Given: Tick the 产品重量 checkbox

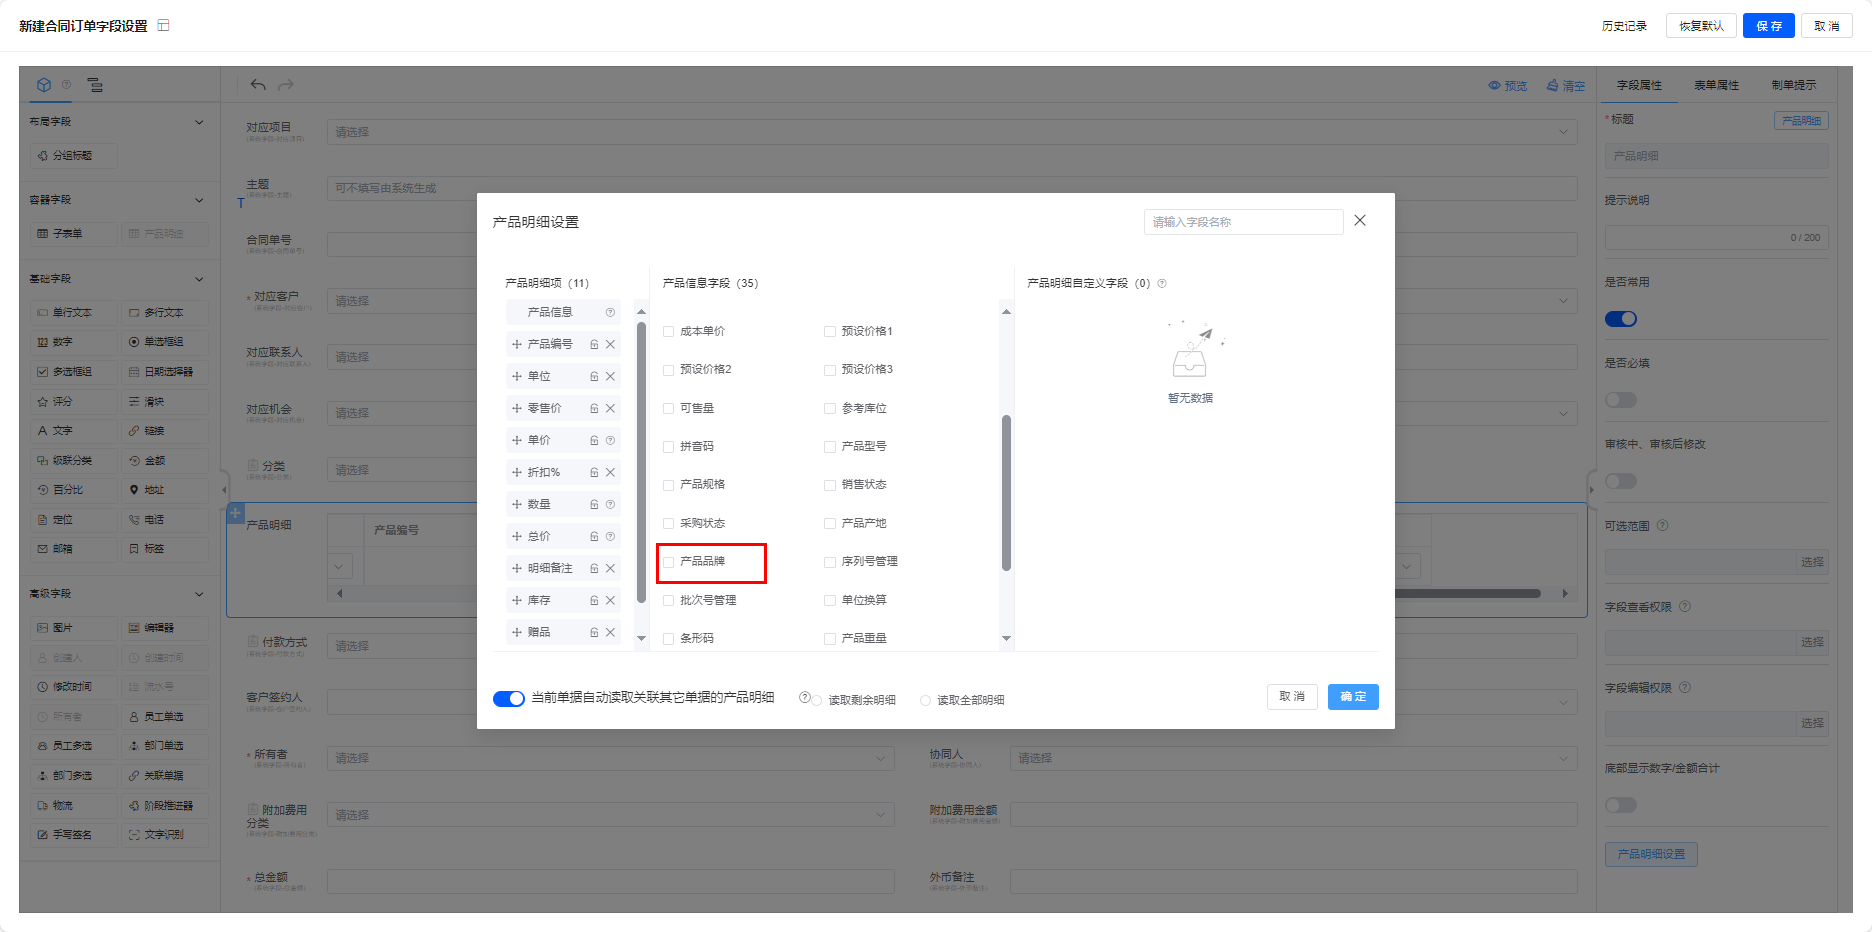Looking at the screenshot, I should [x=830, y=639].
